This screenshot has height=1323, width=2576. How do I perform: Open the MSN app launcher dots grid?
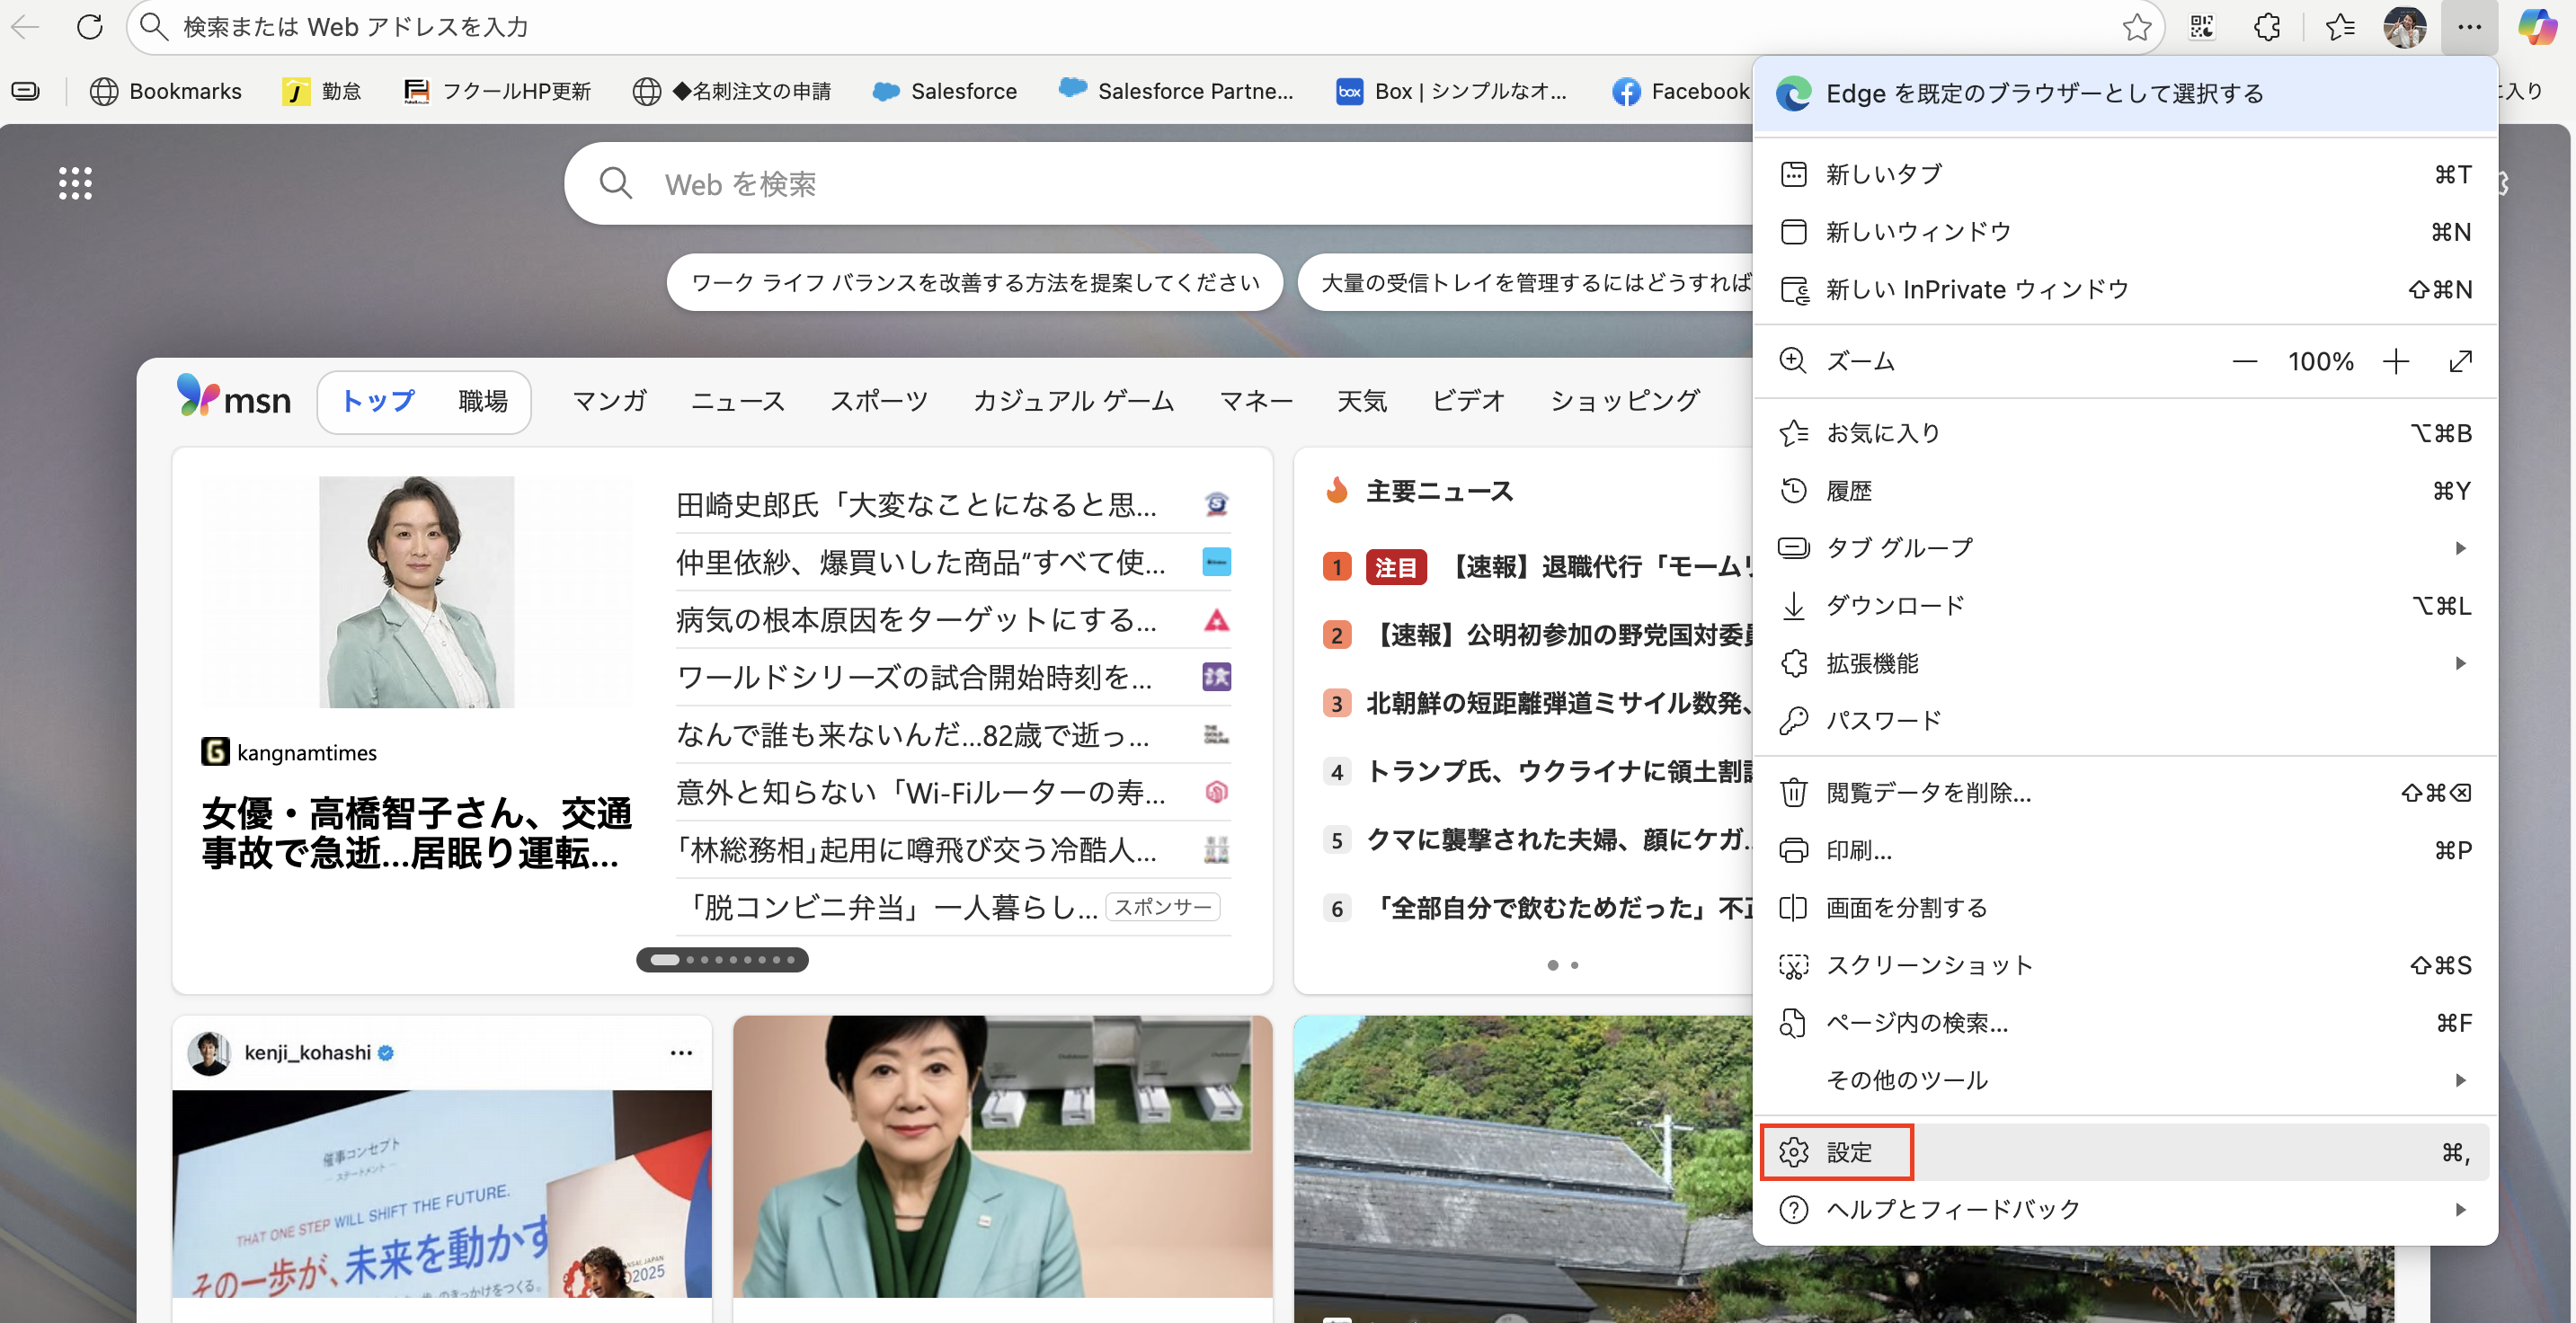[75, 183]
